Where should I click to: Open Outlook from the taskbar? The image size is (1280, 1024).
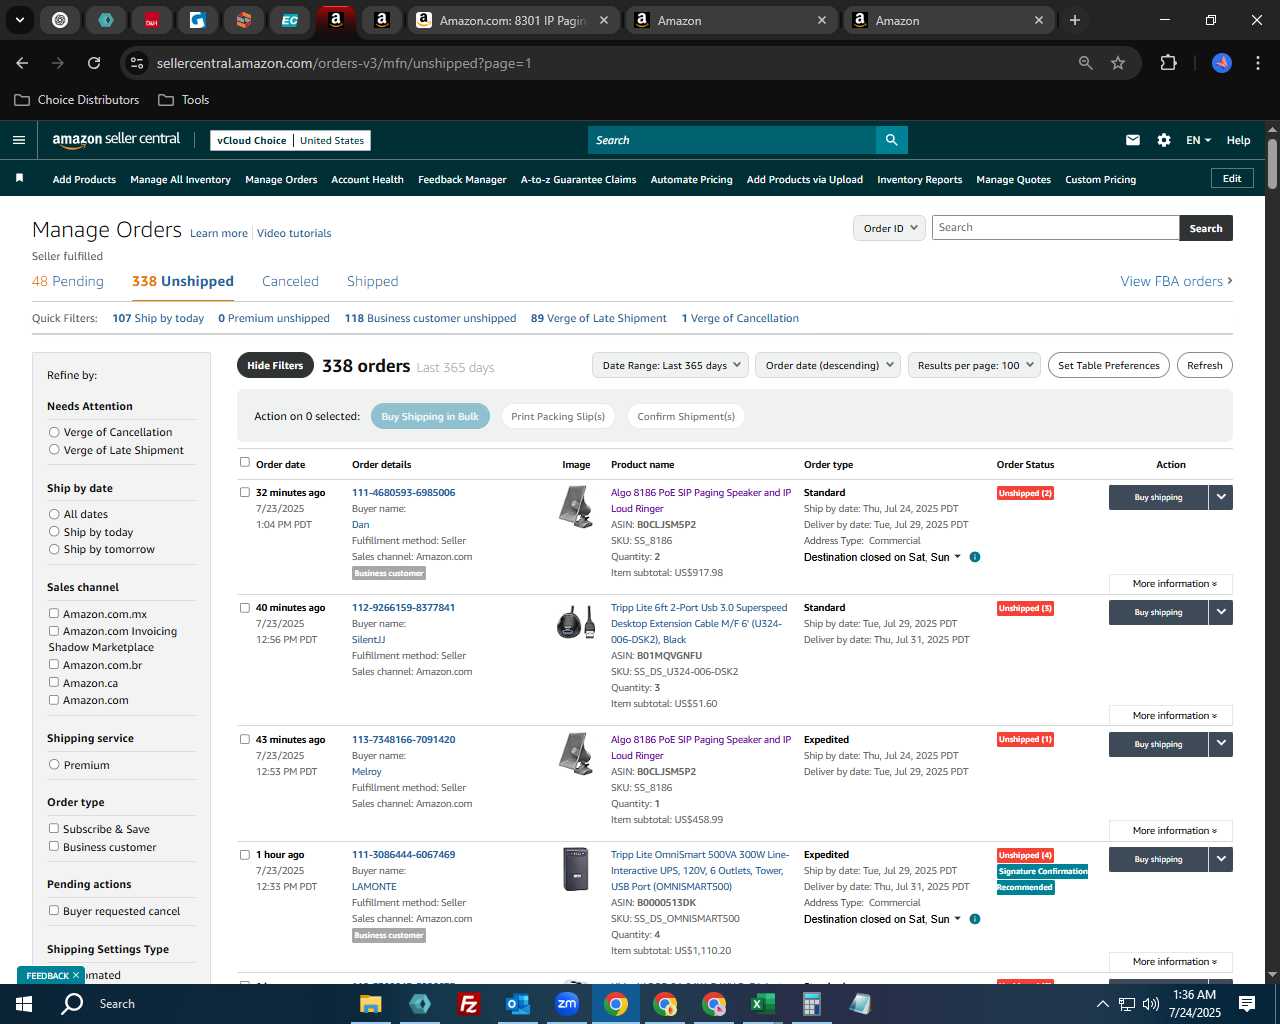518,1004
